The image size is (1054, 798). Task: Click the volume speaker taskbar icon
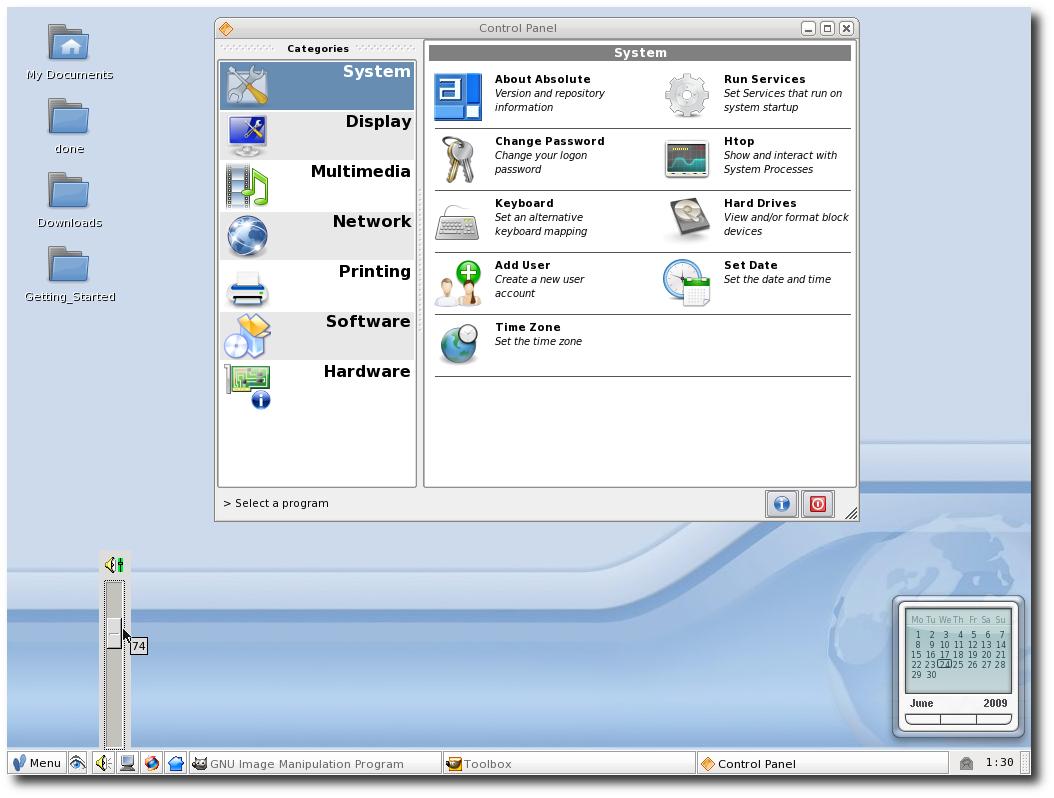(103, 763)
